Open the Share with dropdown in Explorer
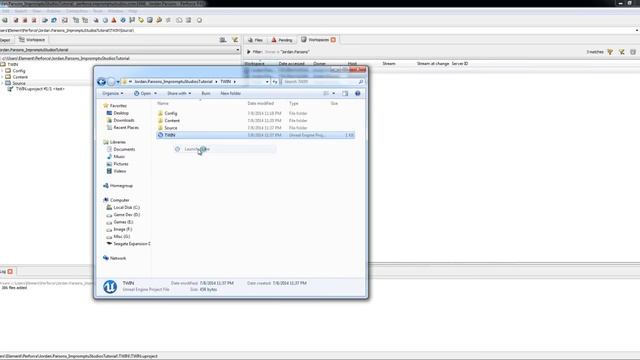The height and width of the screenshot is (360, 640). [179, 93]
